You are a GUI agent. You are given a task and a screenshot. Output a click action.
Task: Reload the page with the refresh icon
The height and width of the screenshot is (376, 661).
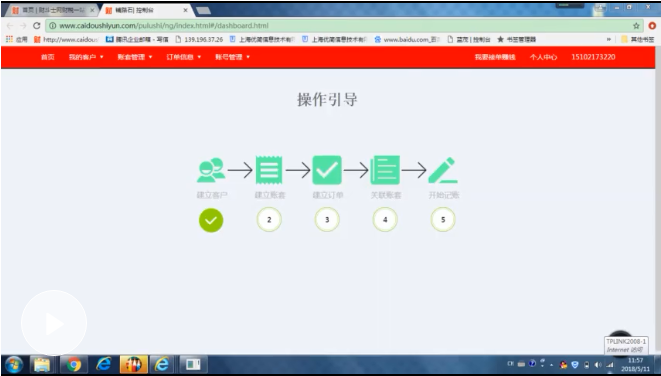pyautogui.click(x=37, y=26)
